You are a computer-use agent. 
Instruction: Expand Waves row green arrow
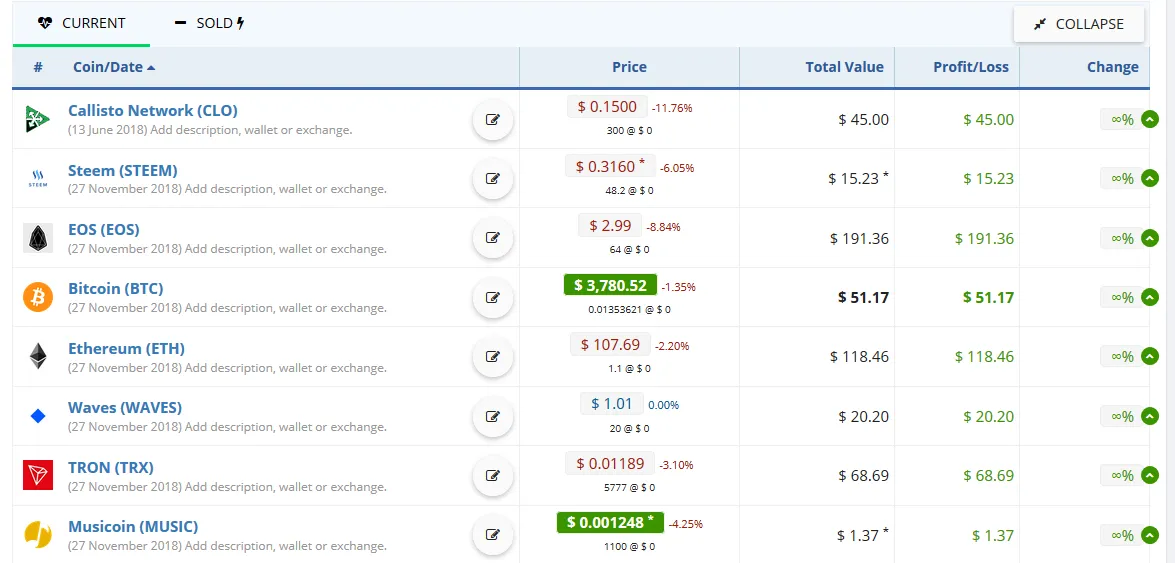1150,416
